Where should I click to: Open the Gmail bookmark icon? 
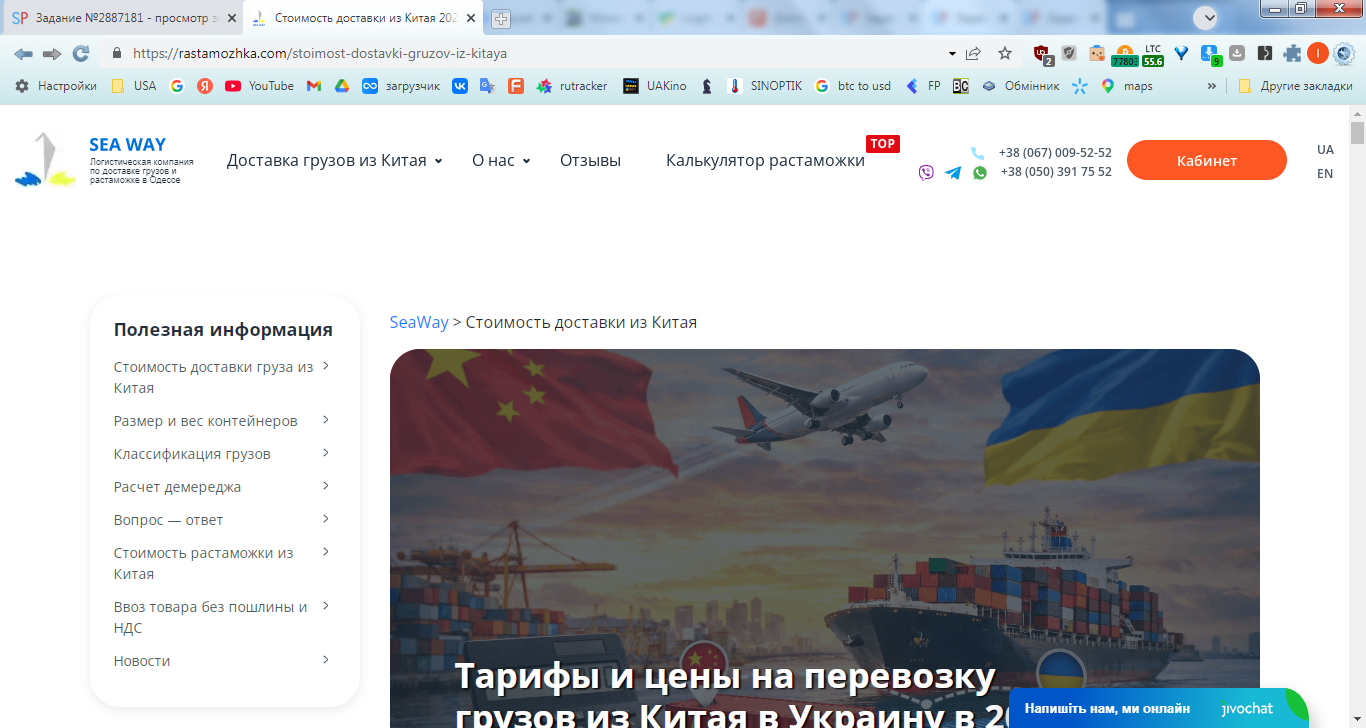point(313,86)
